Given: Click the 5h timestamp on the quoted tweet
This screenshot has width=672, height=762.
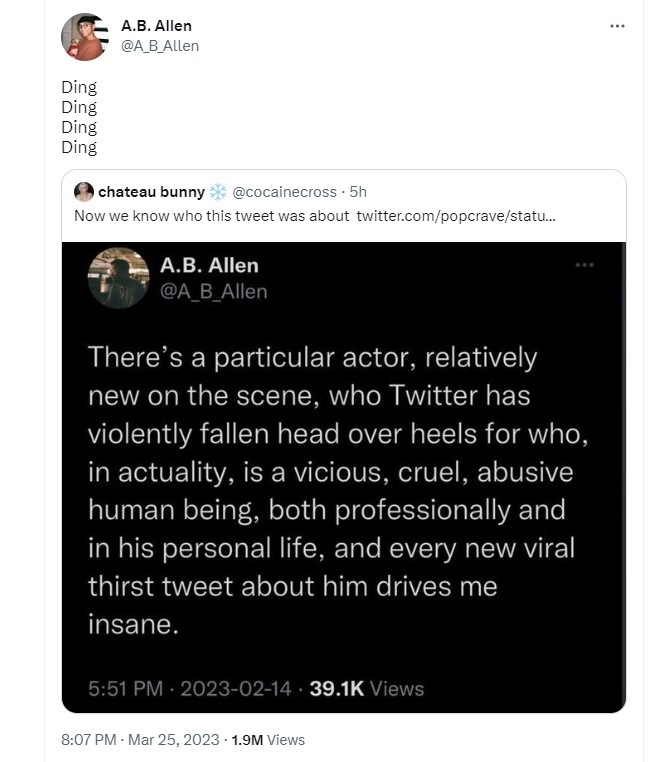Looking at the screenshot, I should (358, 192).
